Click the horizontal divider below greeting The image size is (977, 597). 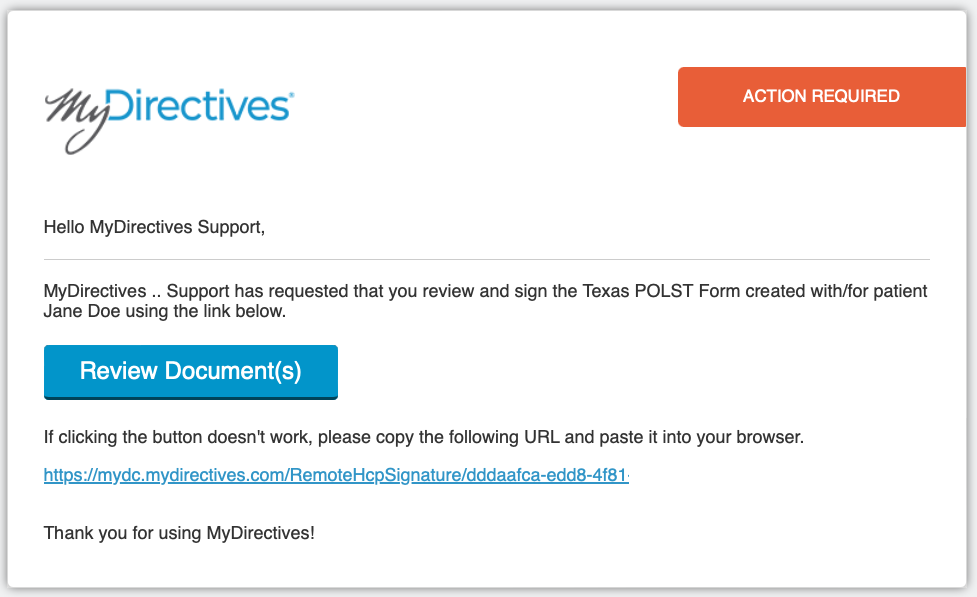pos(487,259)
